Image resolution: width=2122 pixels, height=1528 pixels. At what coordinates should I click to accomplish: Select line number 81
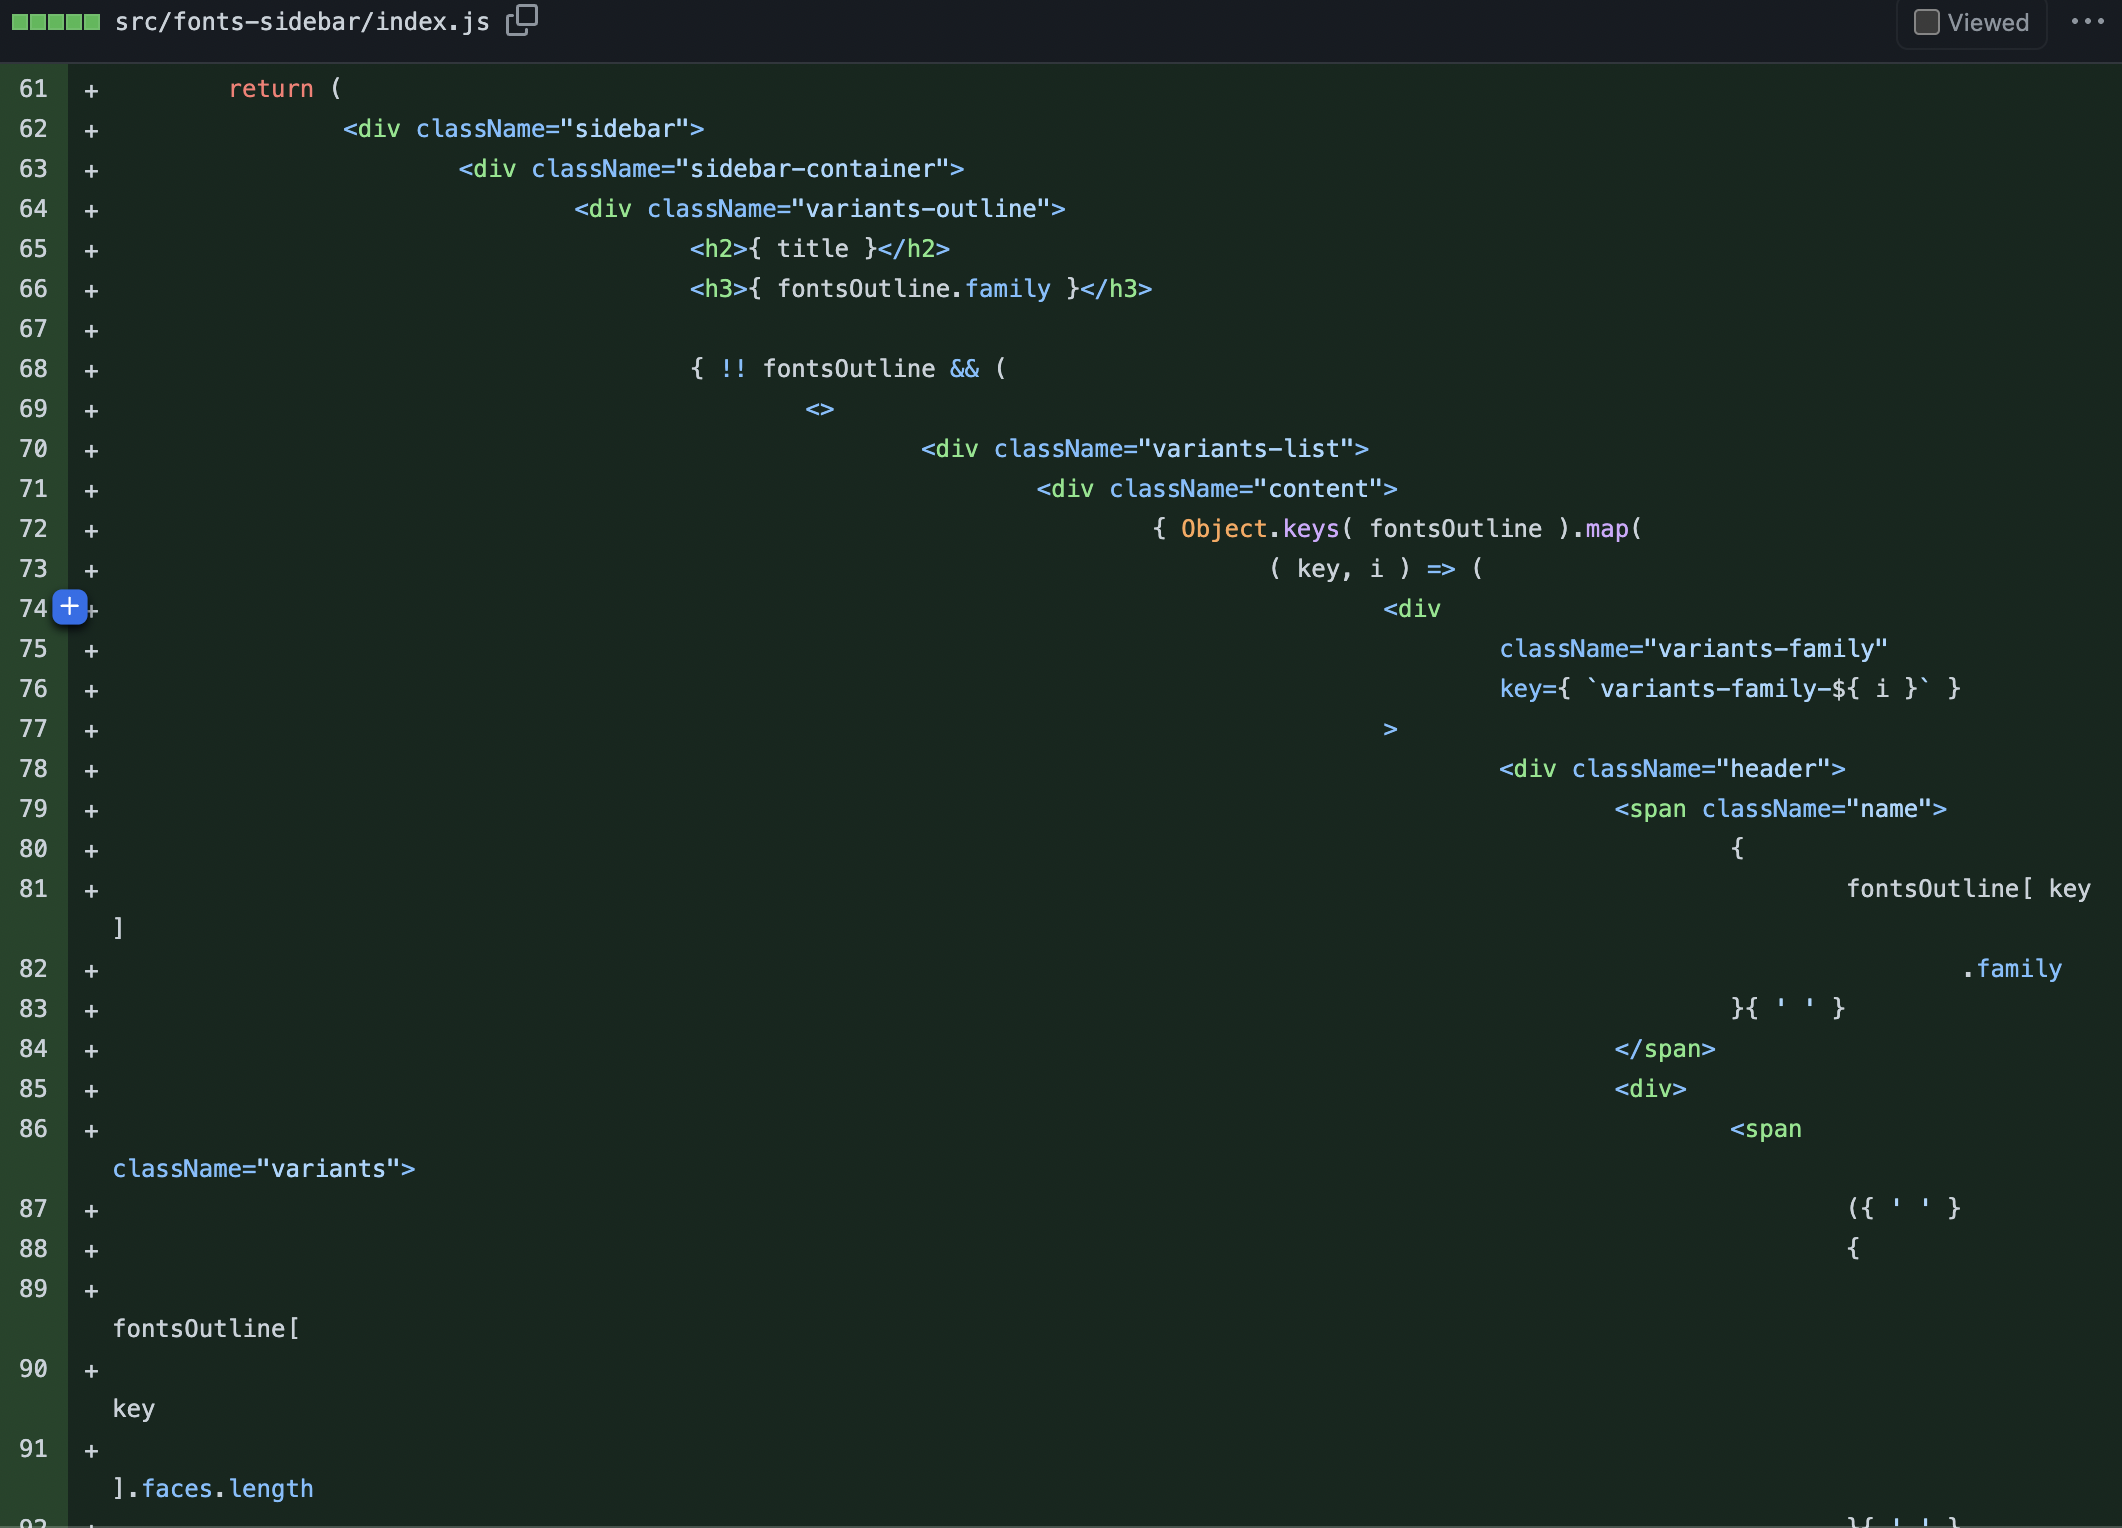(x=33, y=889)
